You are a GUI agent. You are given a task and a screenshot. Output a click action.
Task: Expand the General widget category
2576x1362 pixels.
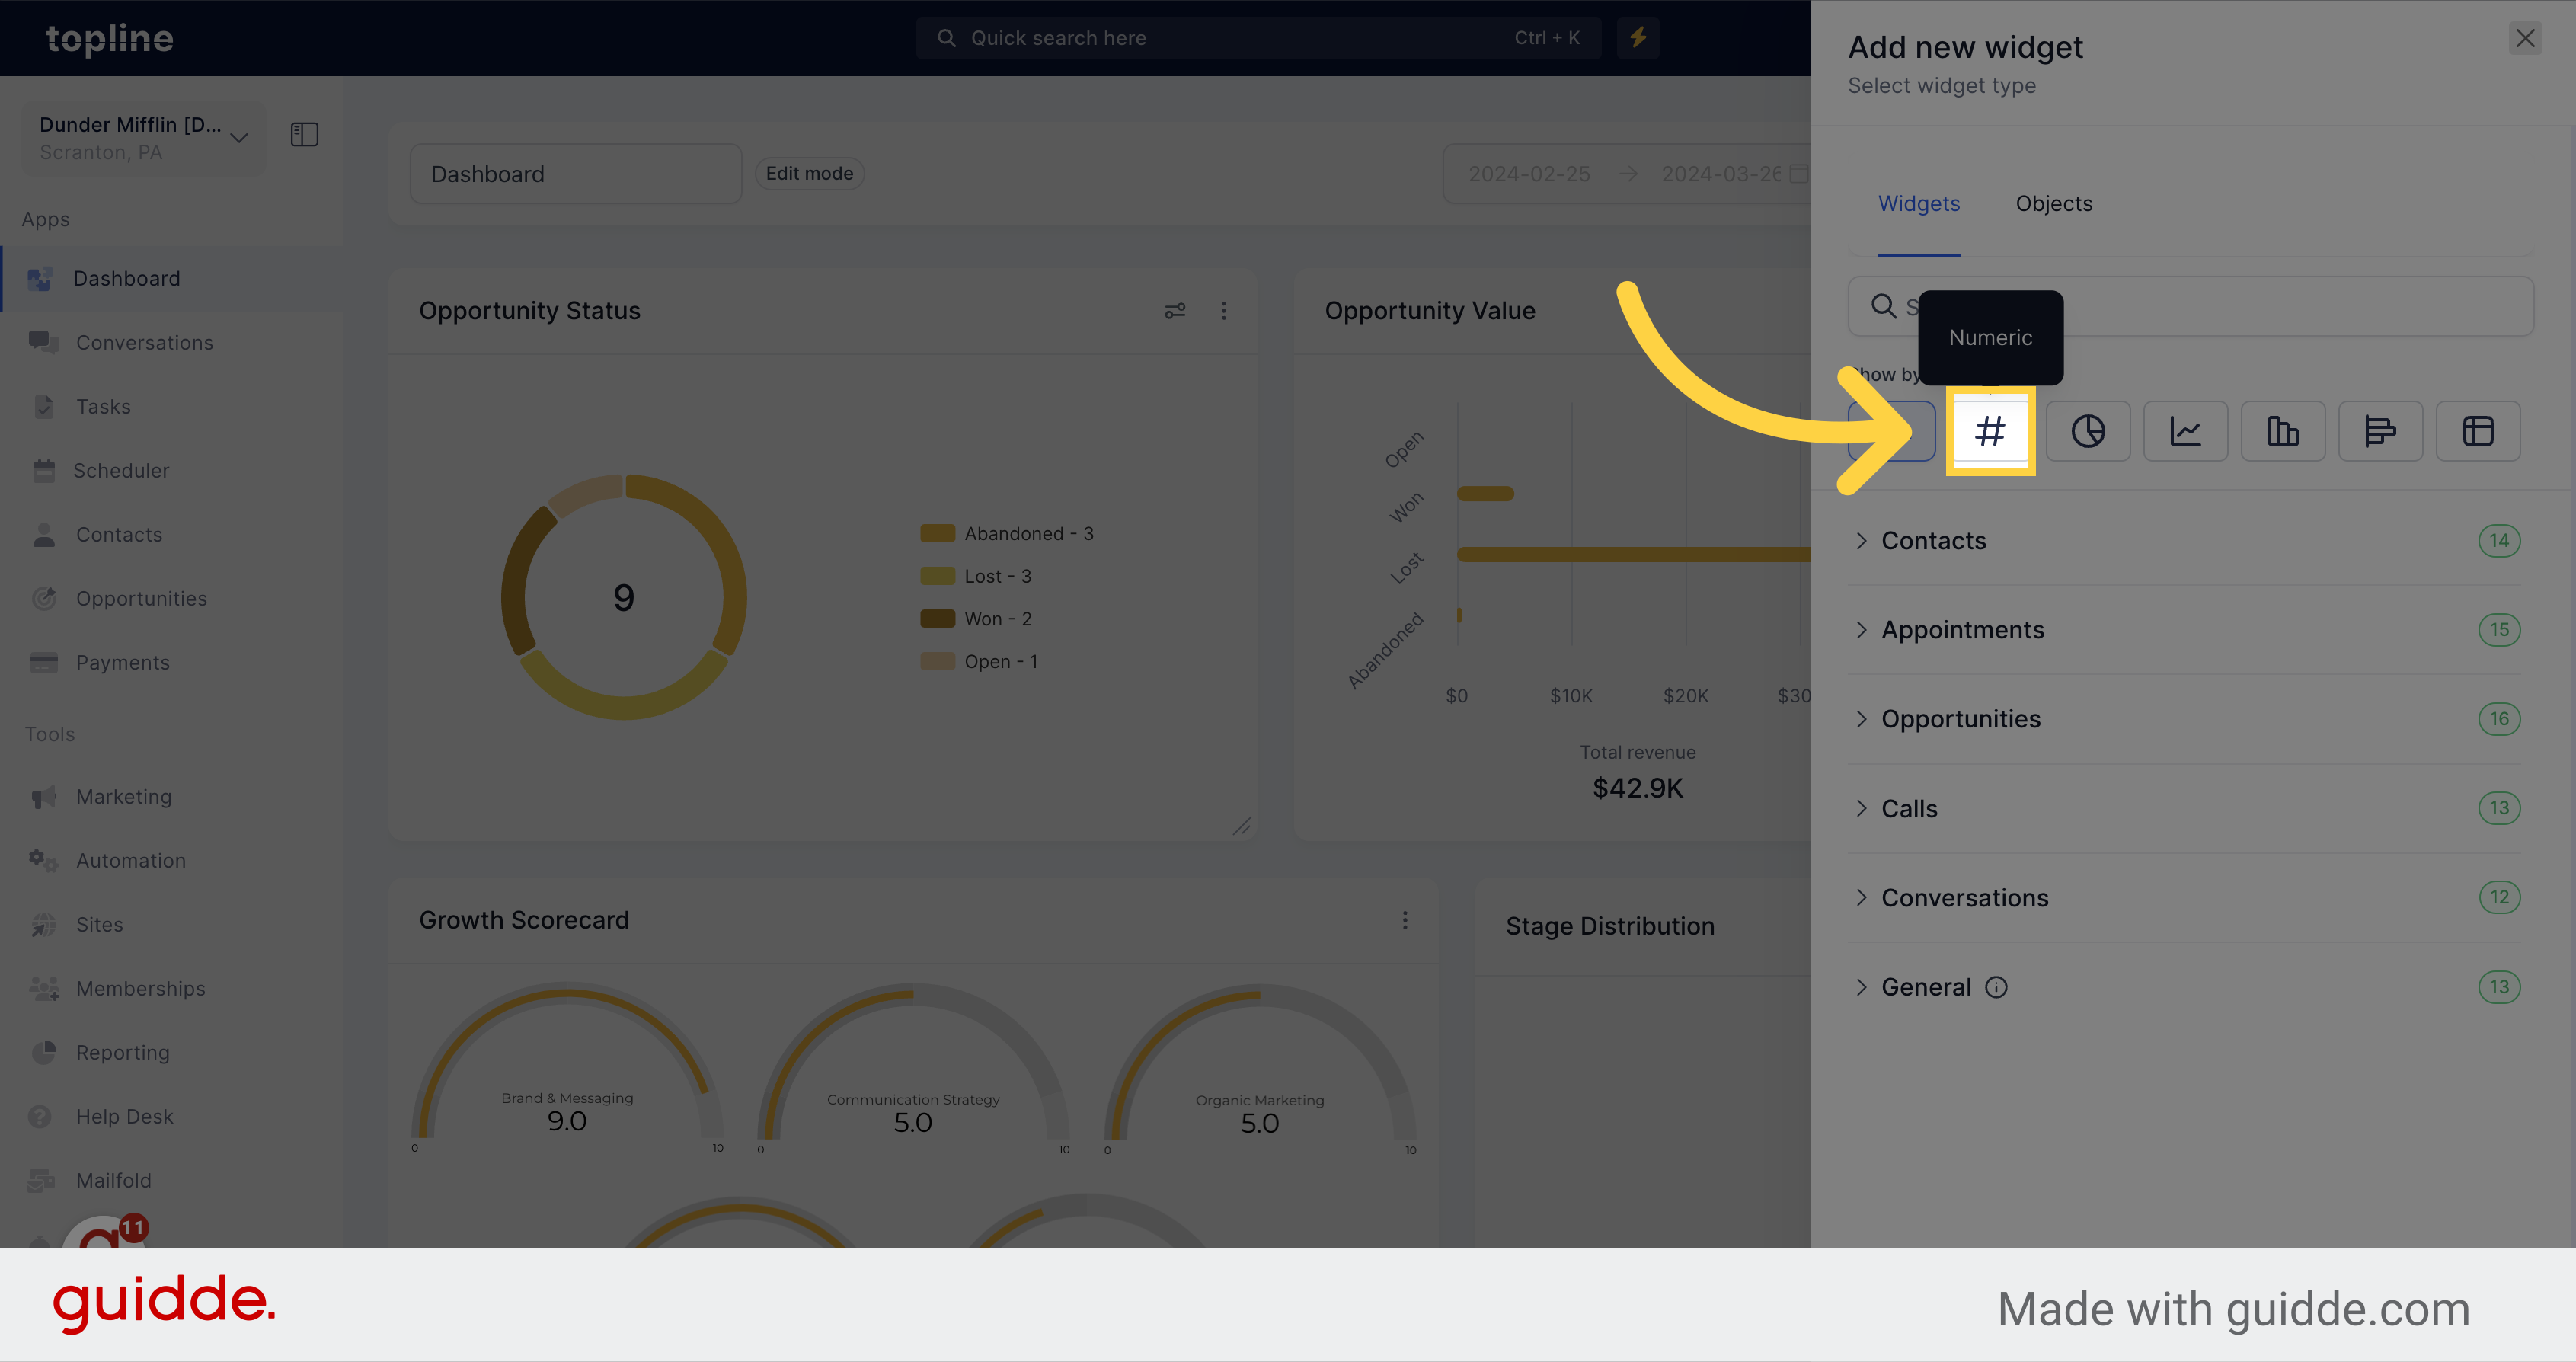click(x=2185, y=987)
